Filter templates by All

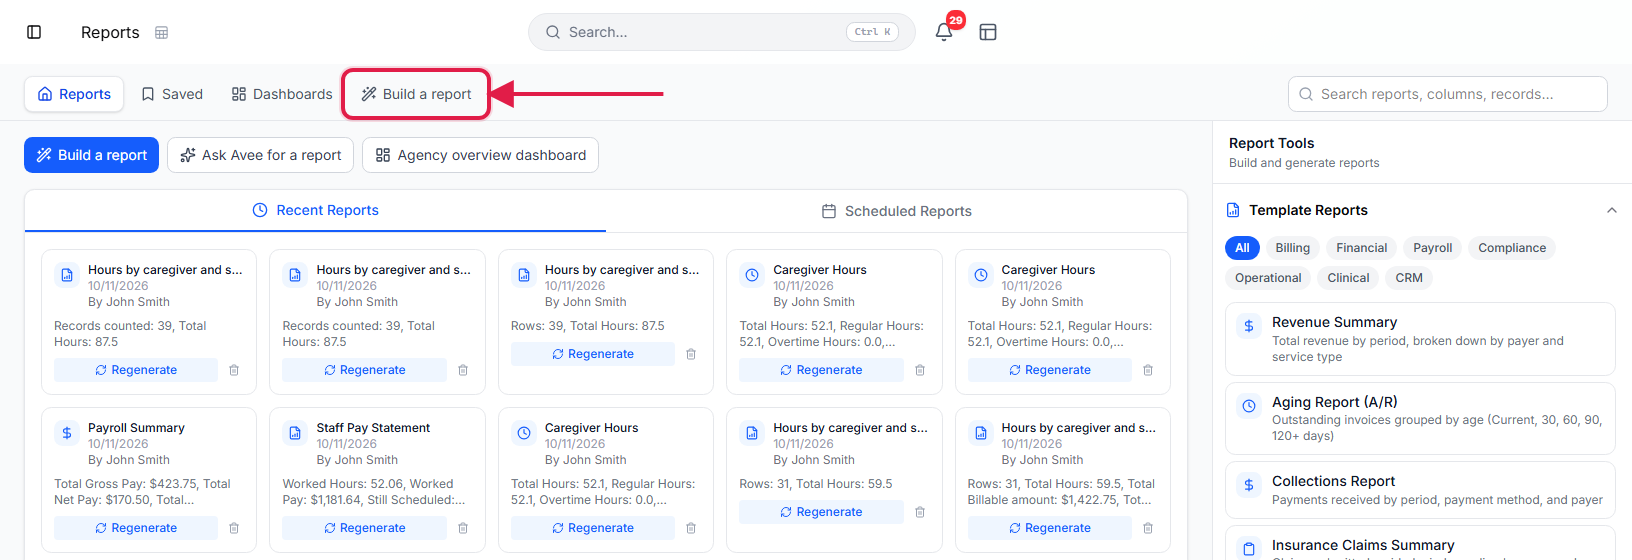1242,248
